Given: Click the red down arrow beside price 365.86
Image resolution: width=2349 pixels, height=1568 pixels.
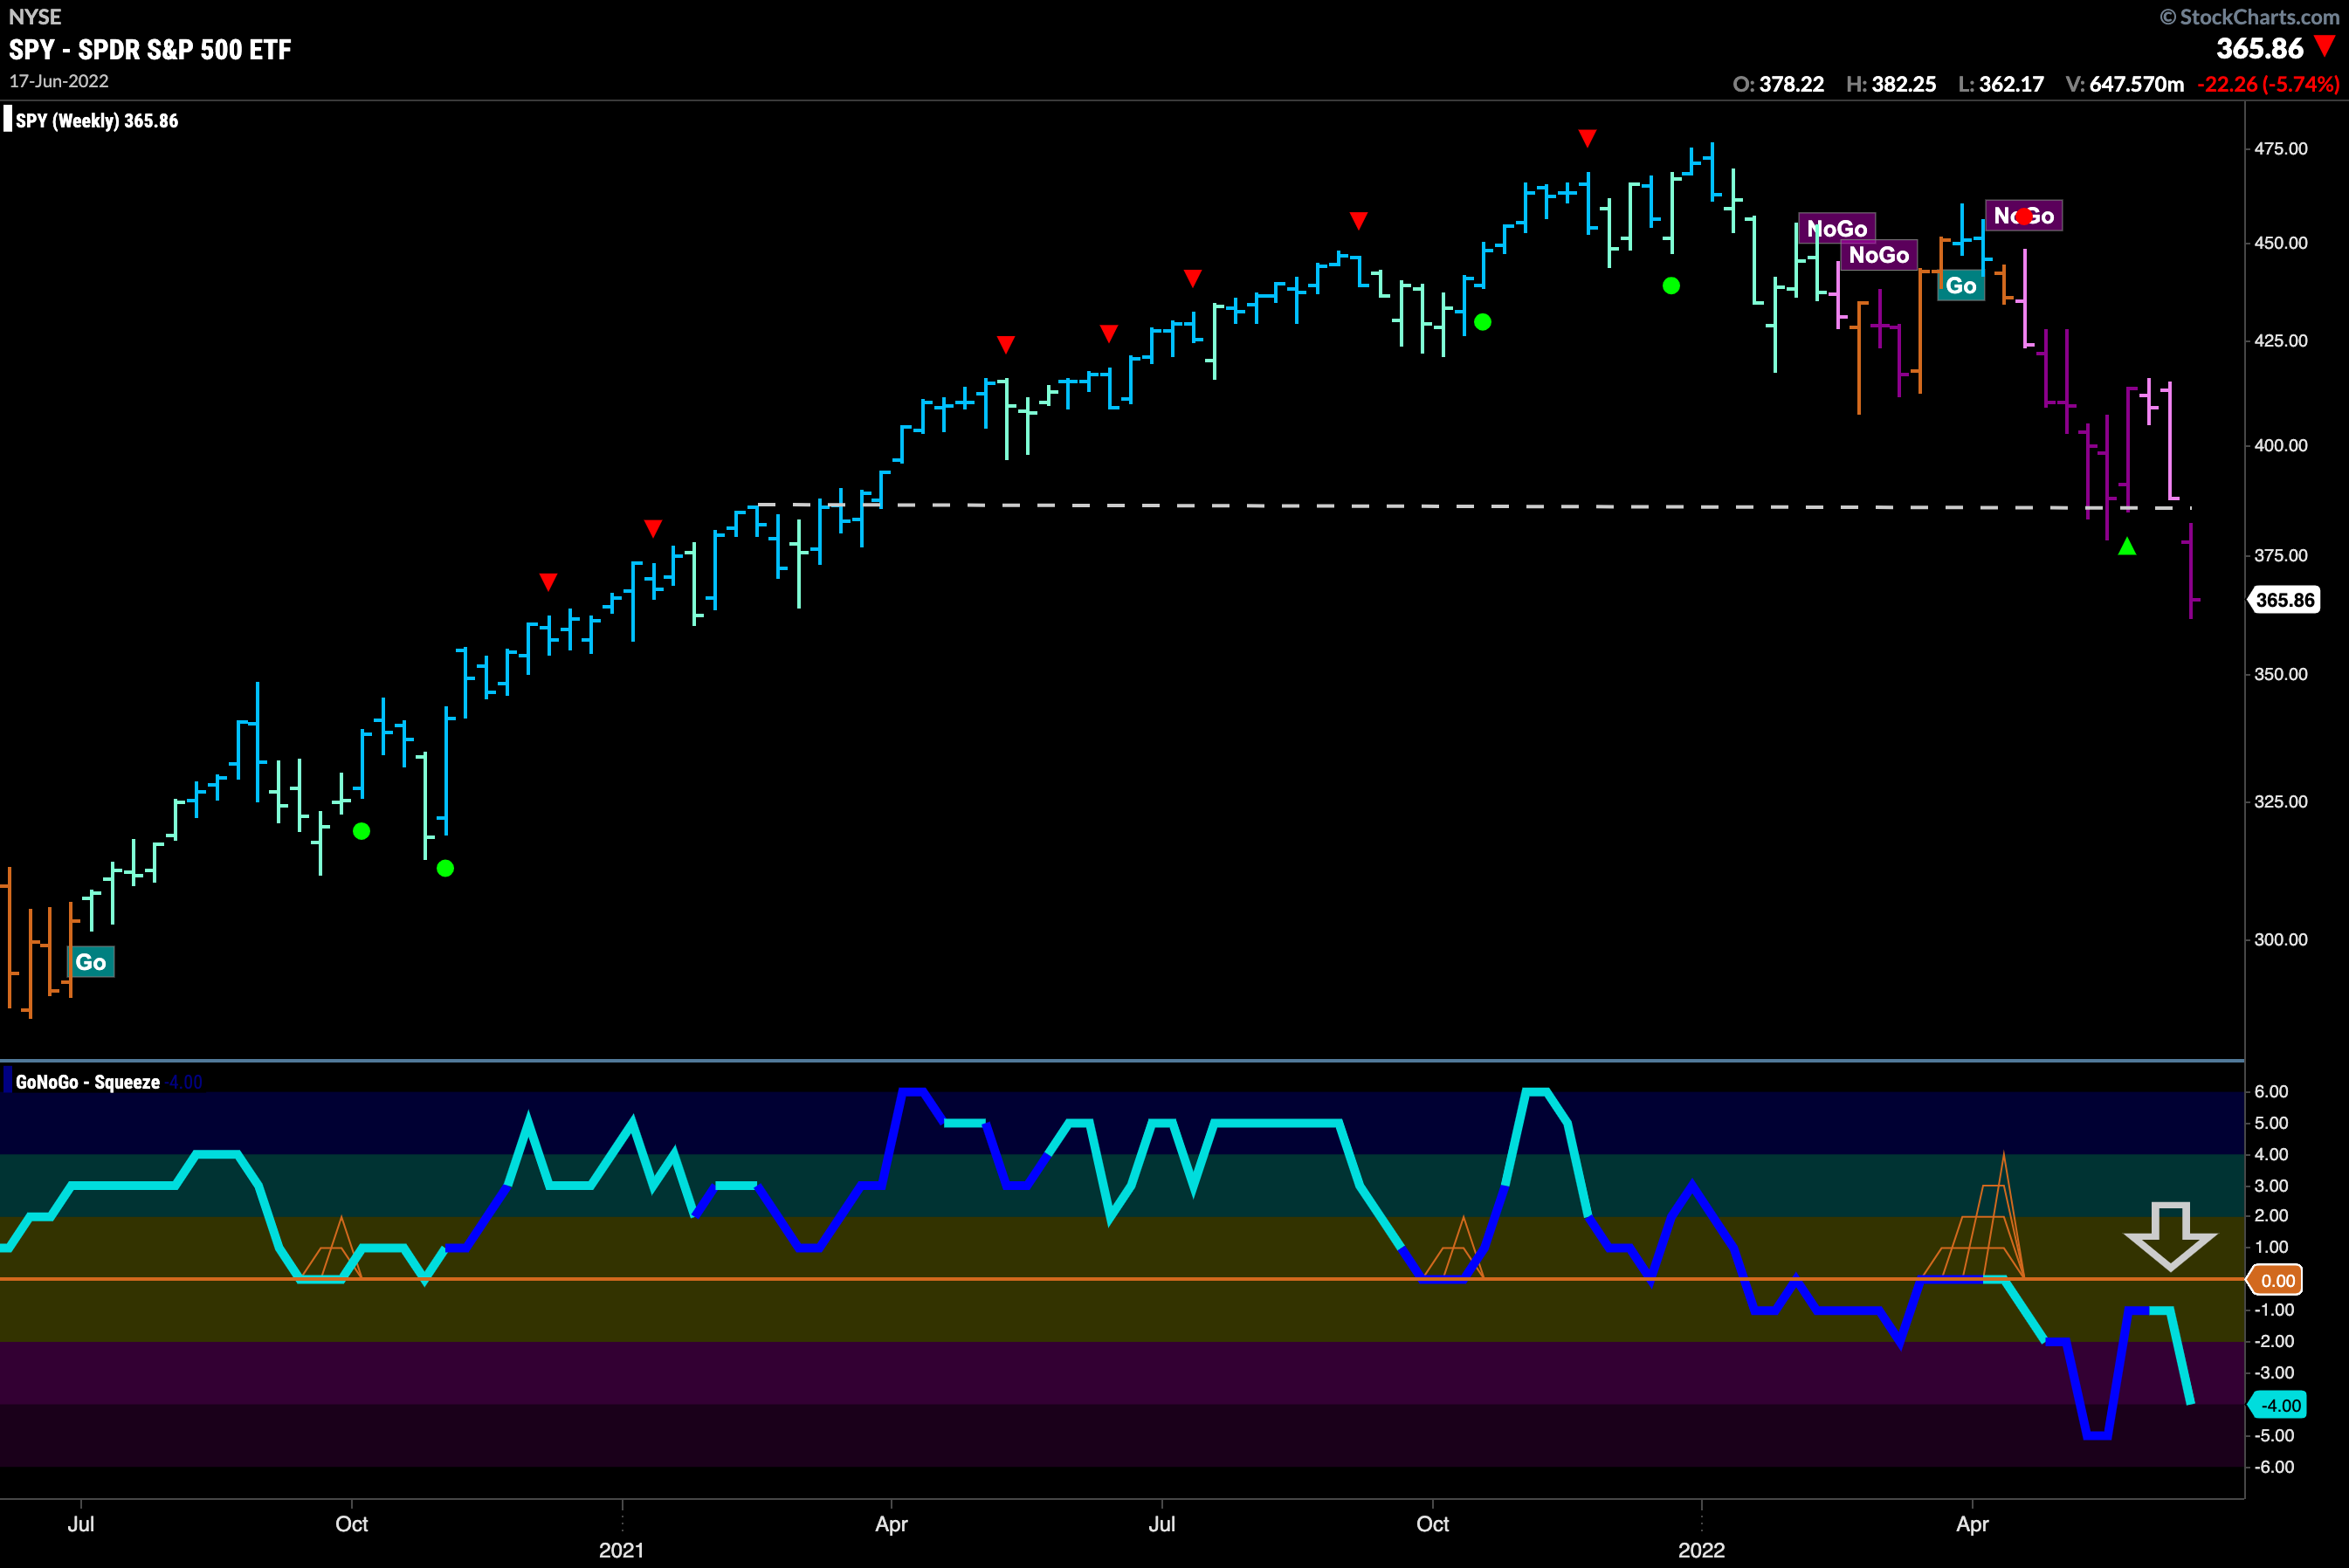Looking at the screenshot, I should tap(2325, 47).
